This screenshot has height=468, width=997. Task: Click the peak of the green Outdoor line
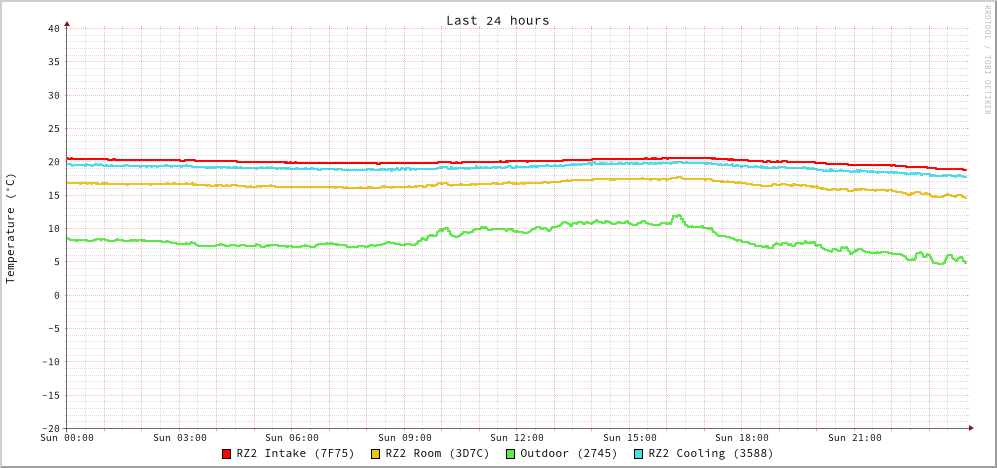(678, 215)
